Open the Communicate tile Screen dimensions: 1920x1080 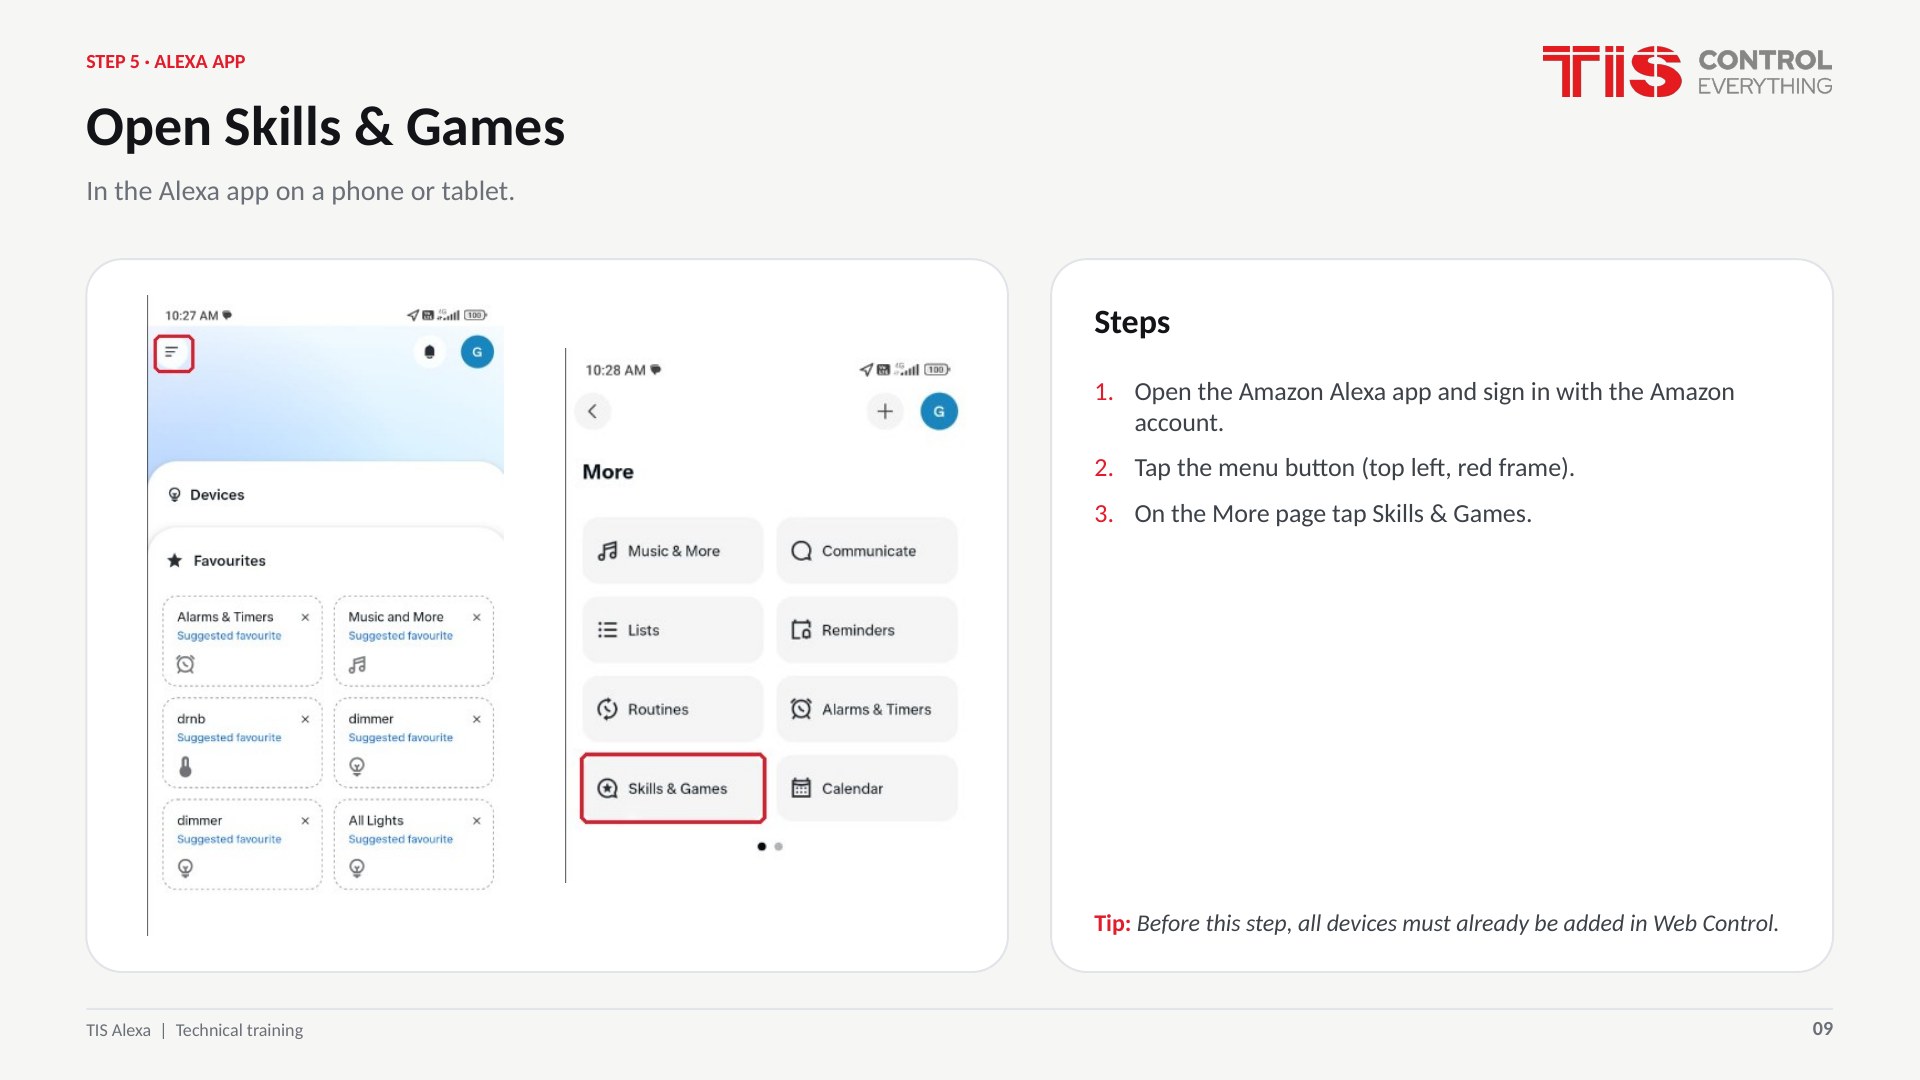click(867, 551)
